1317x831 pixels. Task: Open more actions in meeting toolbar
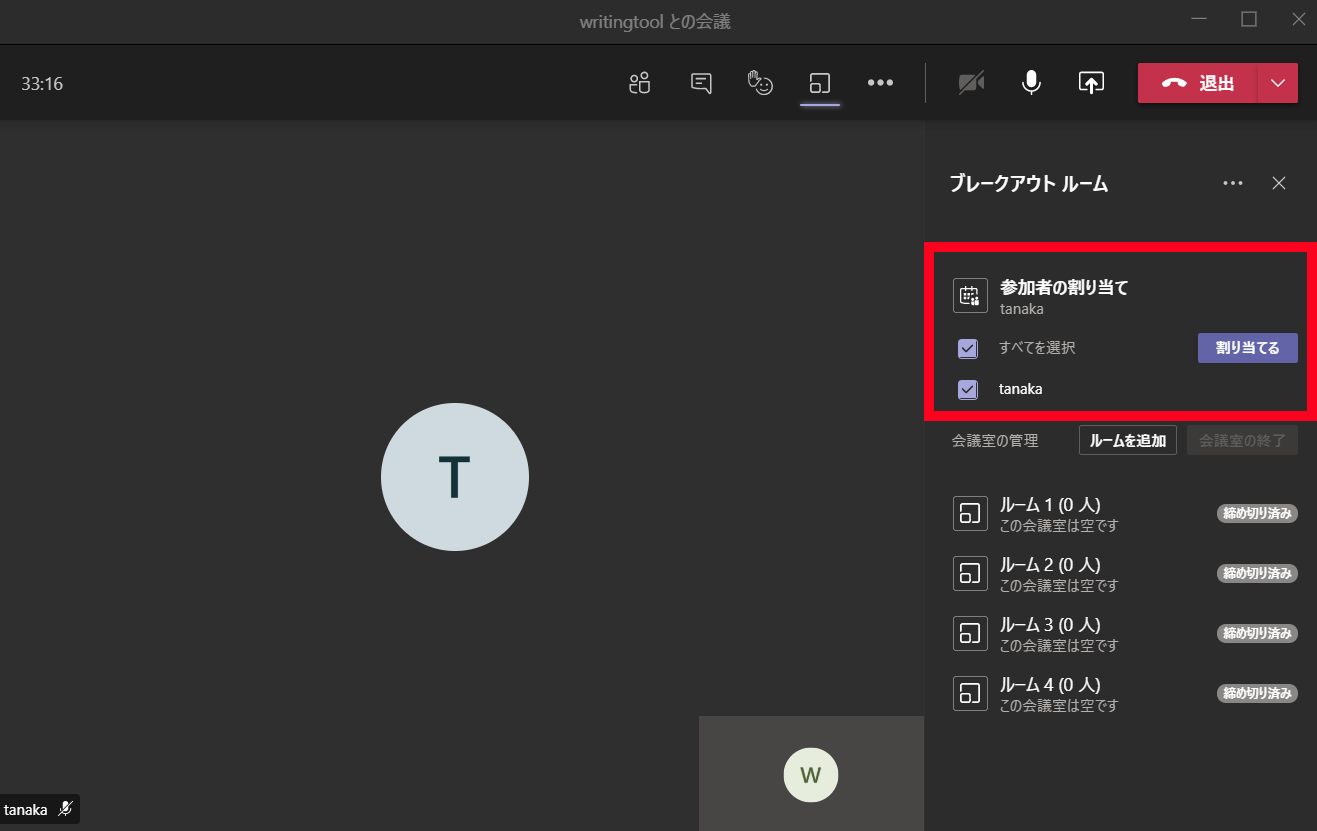(x=880, y=83)
